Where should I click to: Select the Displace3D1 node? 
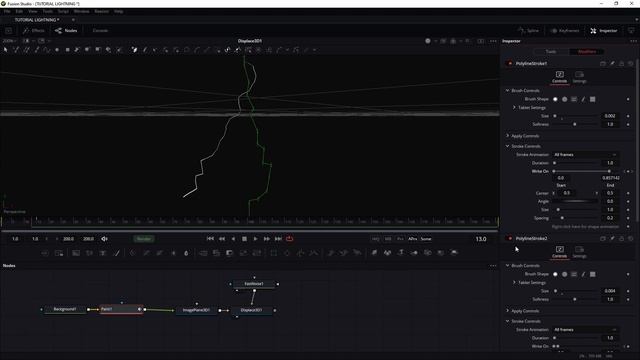tap(251, 310)
